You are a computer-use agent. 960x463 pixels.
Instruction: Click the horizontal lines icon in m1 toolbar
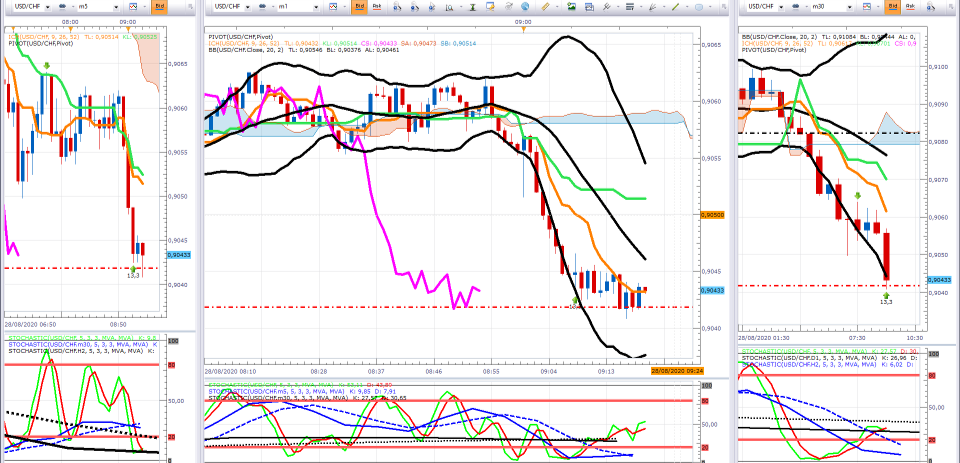coord(629,6)
